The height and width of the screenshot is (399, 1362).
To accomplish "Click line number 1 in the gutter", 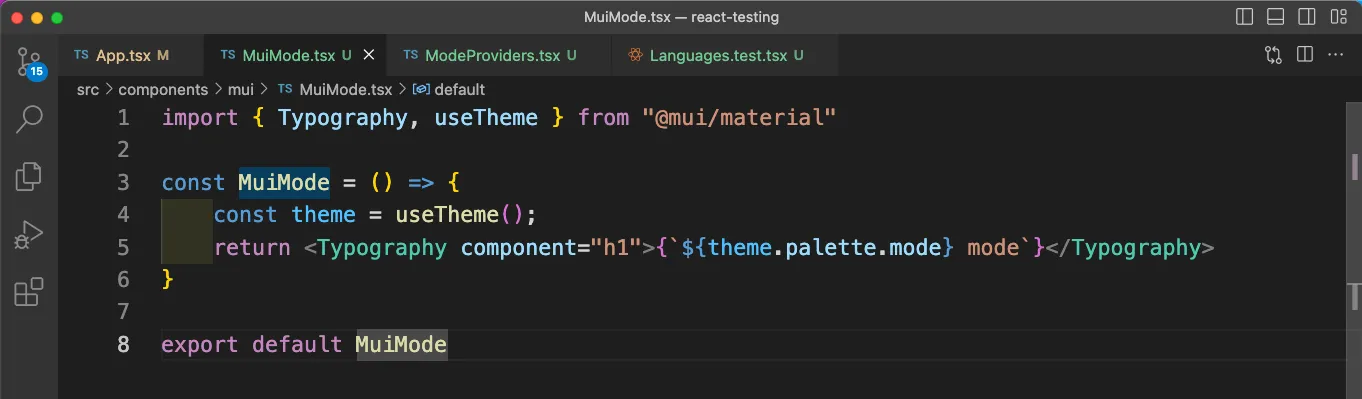I will click(x=123, y=118).
